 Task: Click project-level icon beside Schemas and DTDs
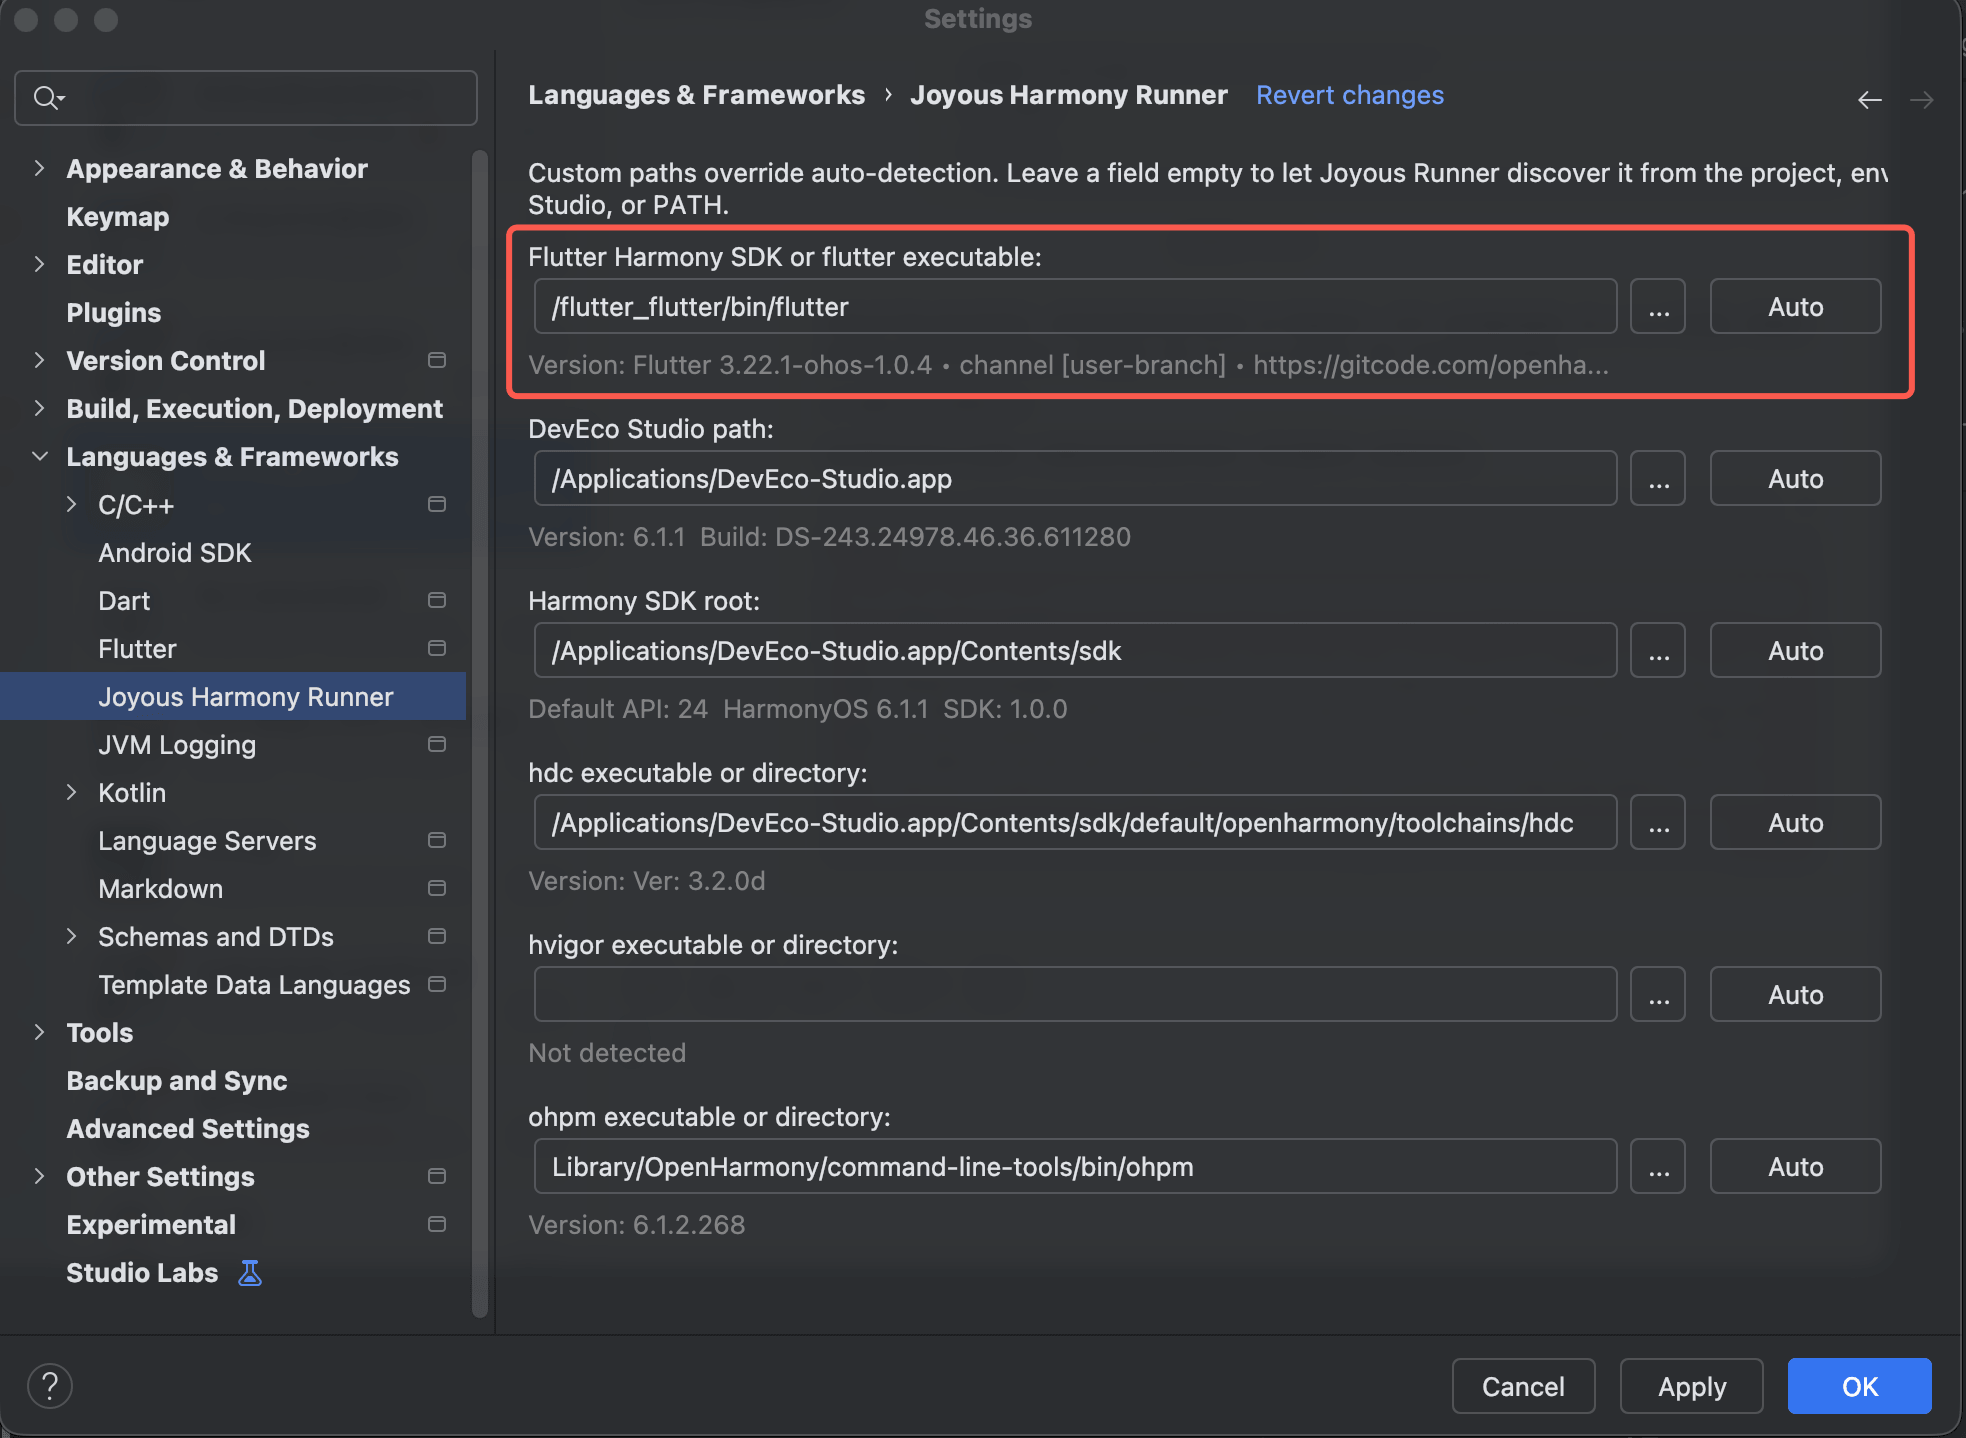[x=437, y=936]
